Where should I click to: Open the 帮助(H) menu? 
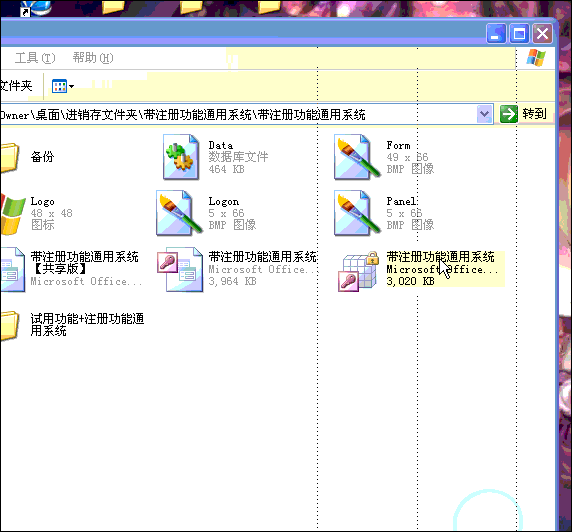[93, 58]
